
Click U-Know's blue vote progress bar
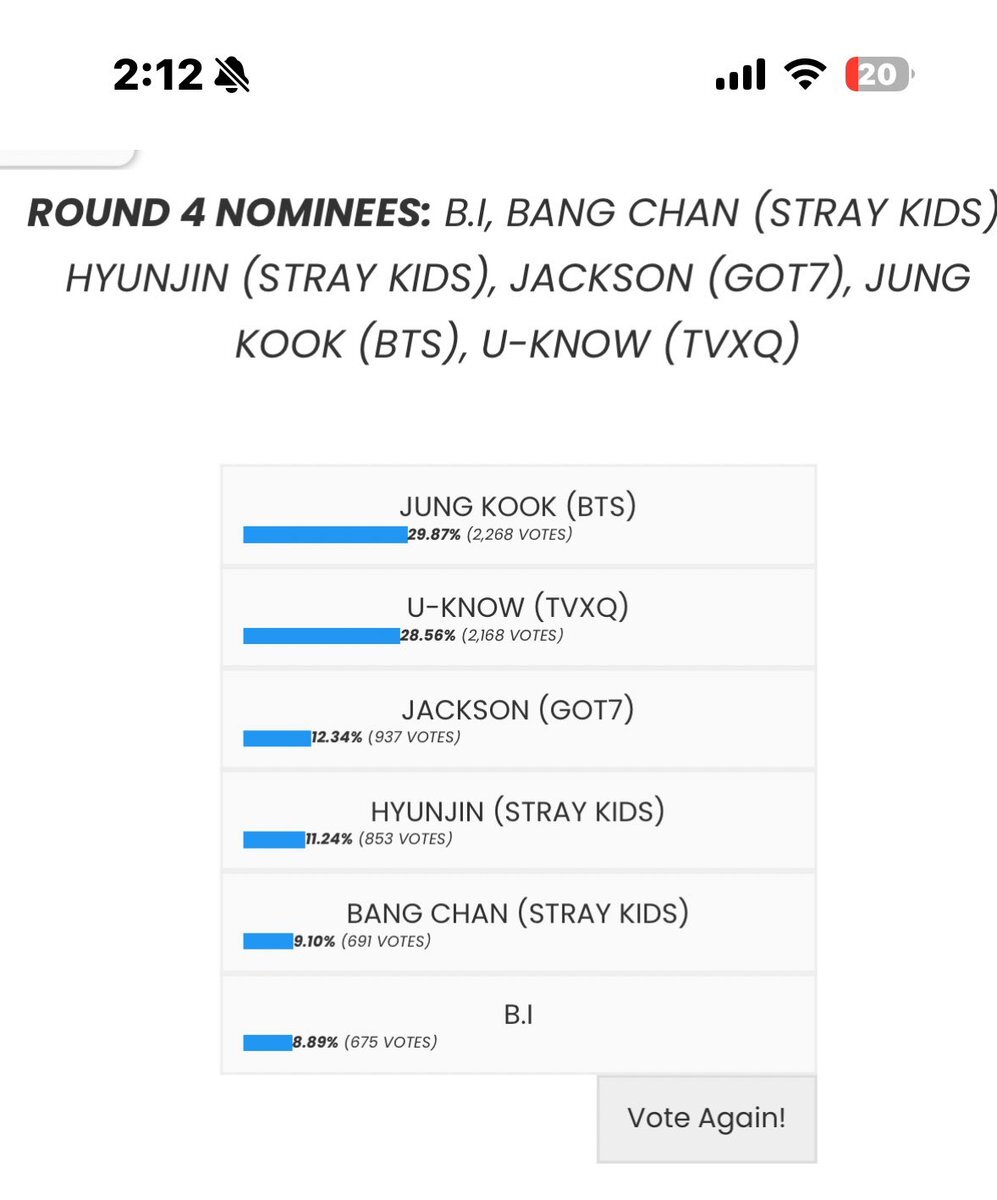pyautogui.click(x=321, y=636)
